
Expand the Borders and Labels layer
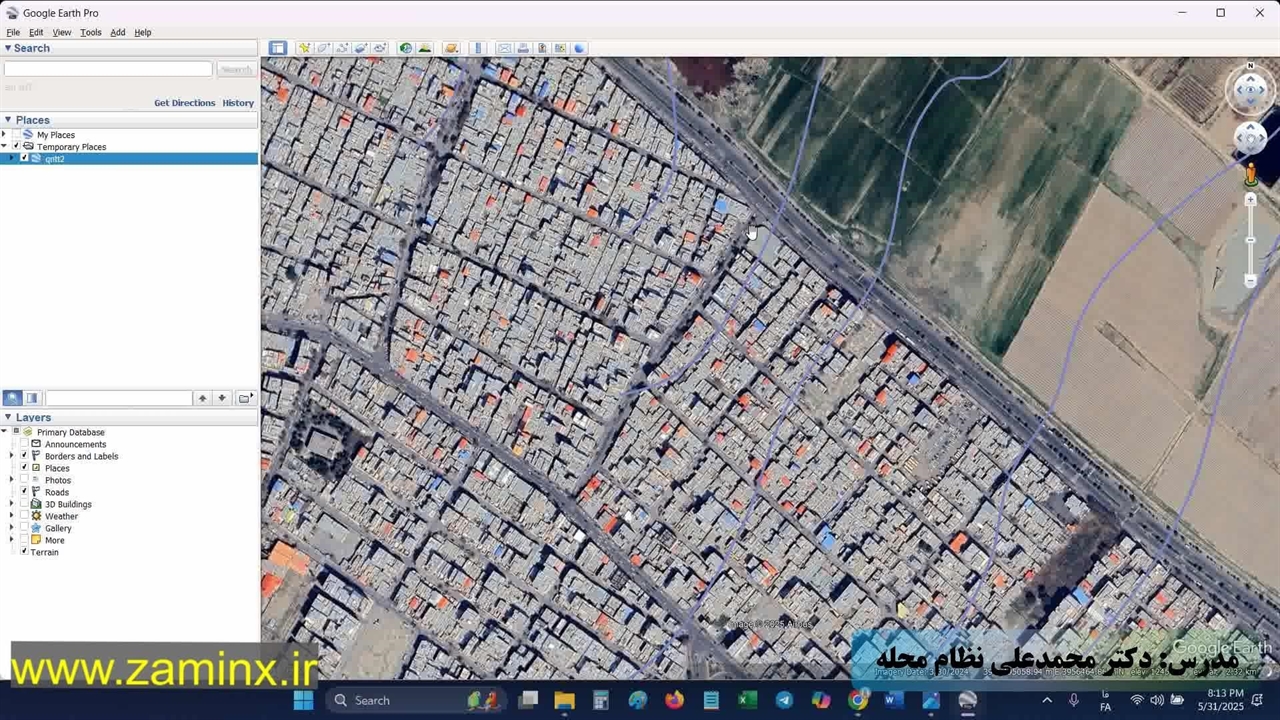click(x=12, y=456)
